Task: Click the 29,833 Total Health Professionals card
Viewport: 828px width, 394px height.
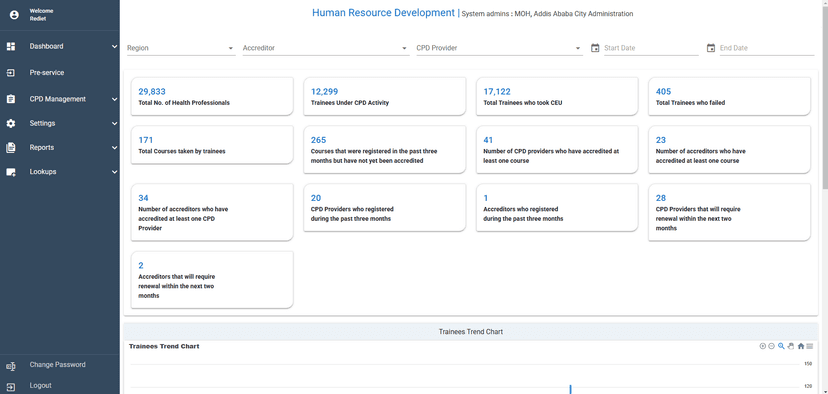Action: 212,96
